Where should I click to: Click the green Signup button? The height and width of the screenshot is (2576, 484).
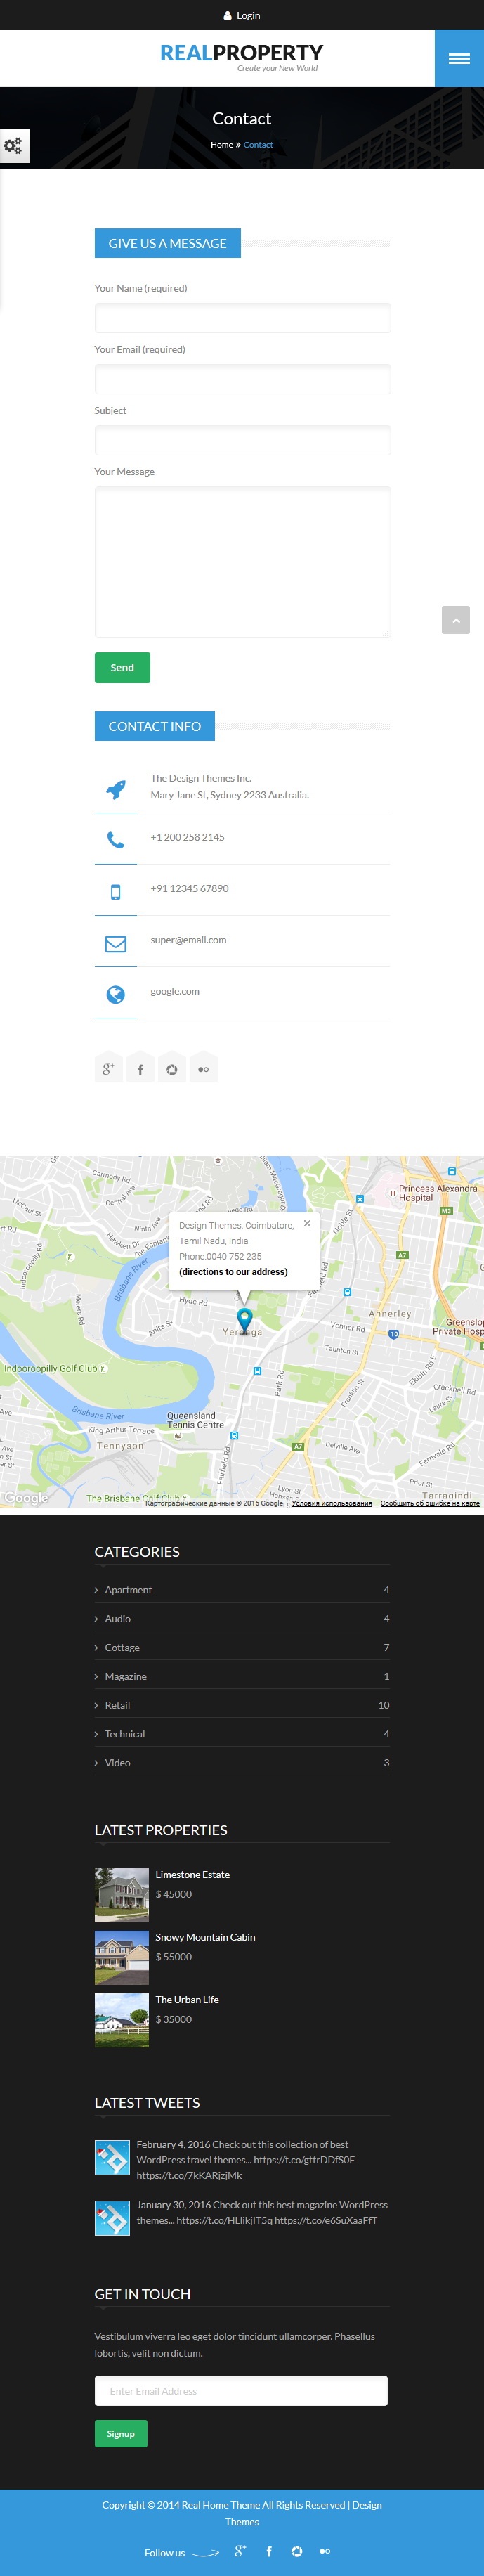[x=121, y=2434]
